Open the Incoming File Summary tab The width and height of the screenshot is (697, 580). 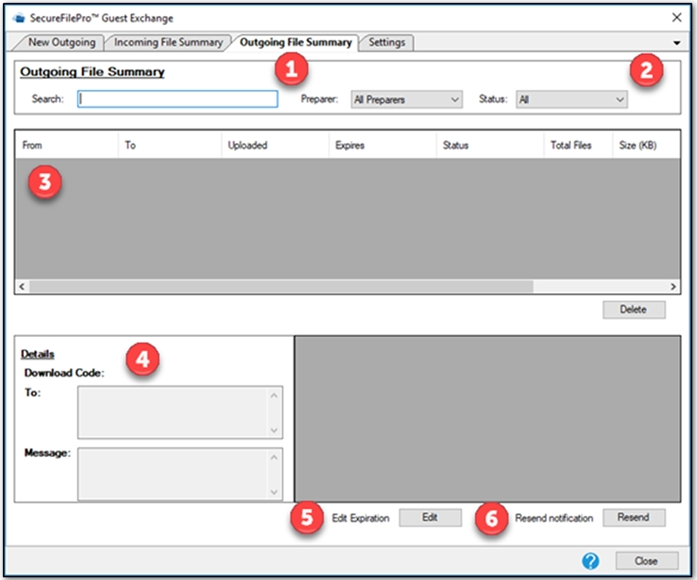[168, 42]
